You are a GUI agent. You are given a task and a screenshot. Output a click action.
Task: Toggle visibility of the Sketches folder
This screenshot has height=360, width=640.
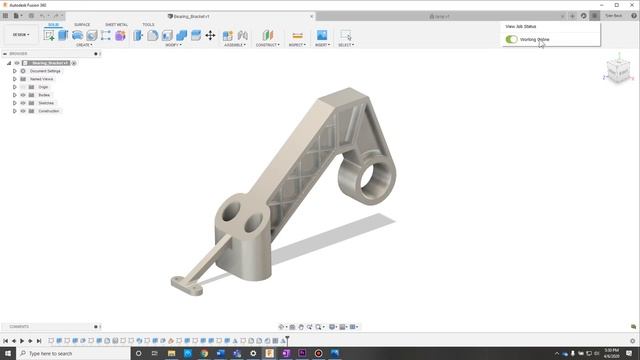click(x=23, y=103)
